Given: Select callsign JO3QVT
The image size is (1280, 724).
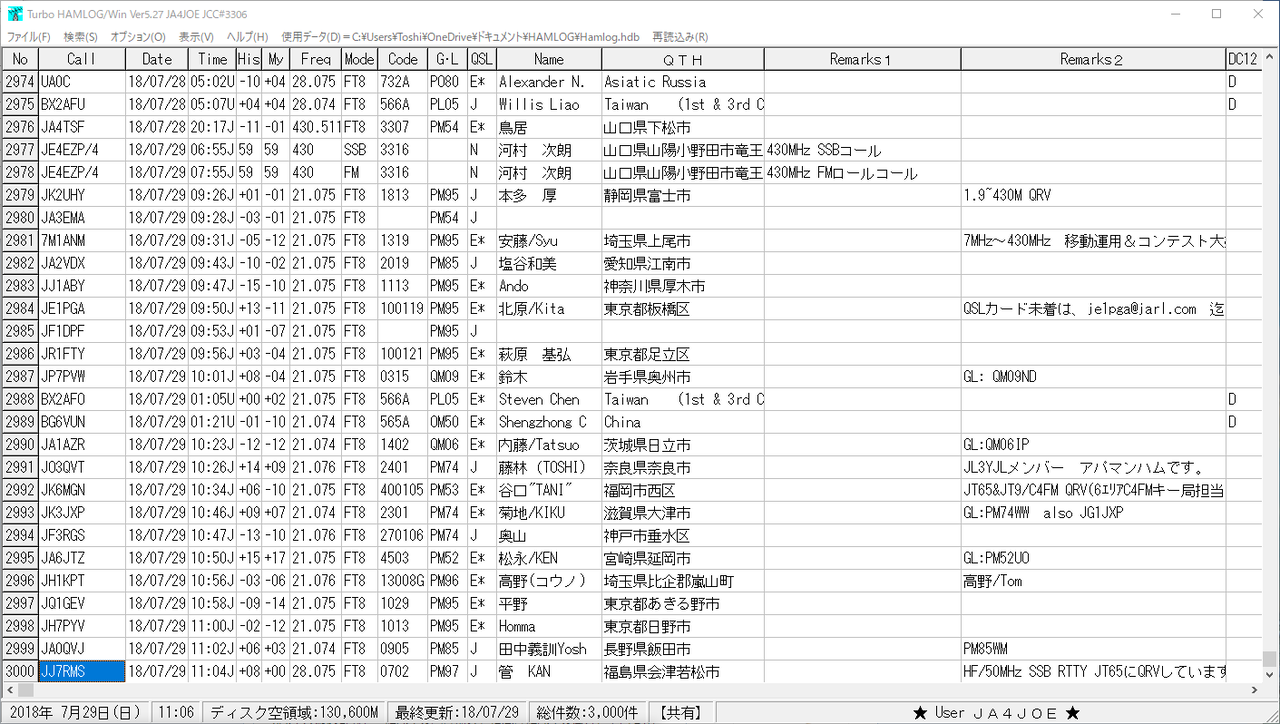Looking at the screenshot, I should [82, 468].
